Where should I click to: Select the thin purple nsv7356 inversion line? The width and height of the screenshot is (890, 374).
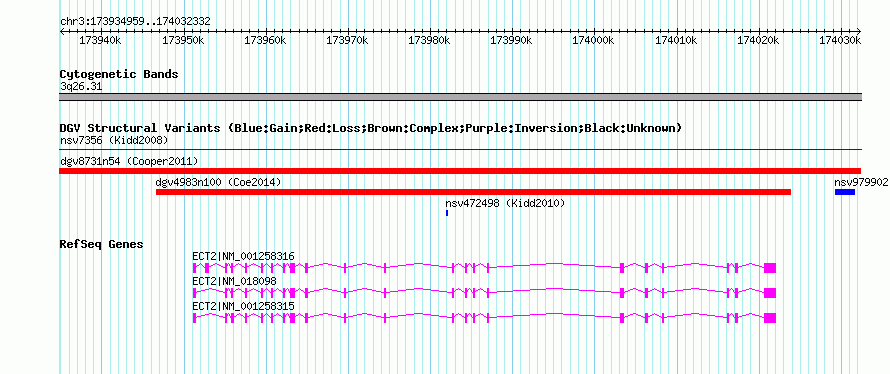(x=460, y=150)
